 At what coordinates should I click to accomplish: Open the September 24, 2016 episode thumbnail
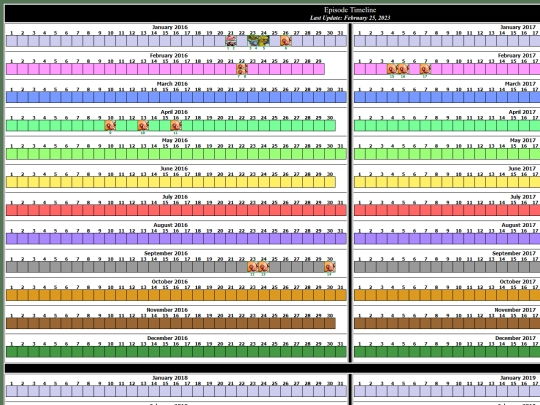point(264,267)
